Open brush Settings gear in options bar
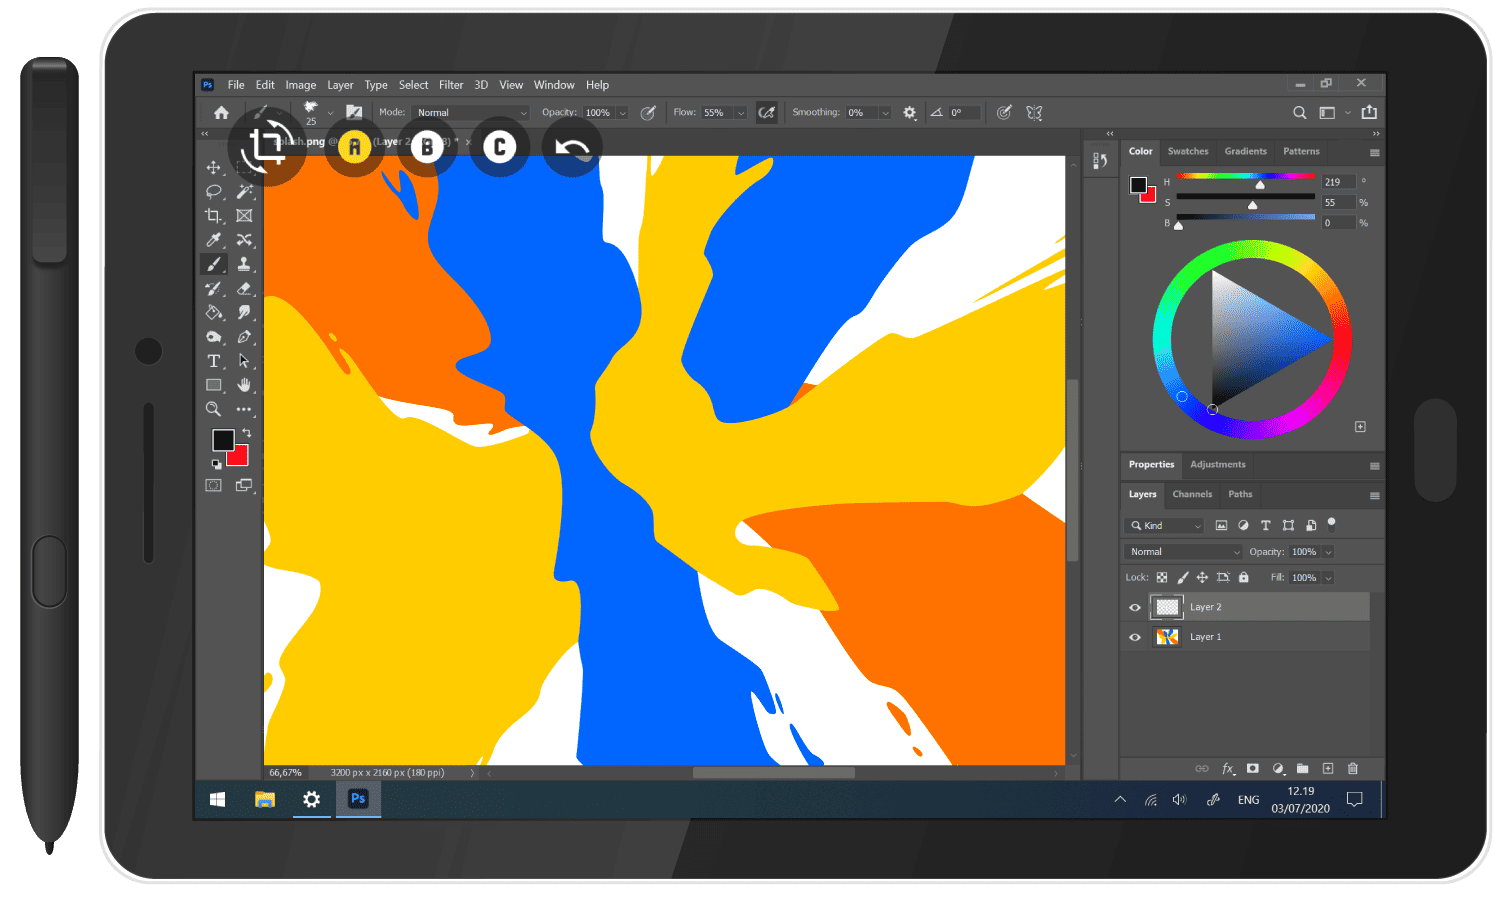Screen dimensions: 1501x899 (909, 112)
